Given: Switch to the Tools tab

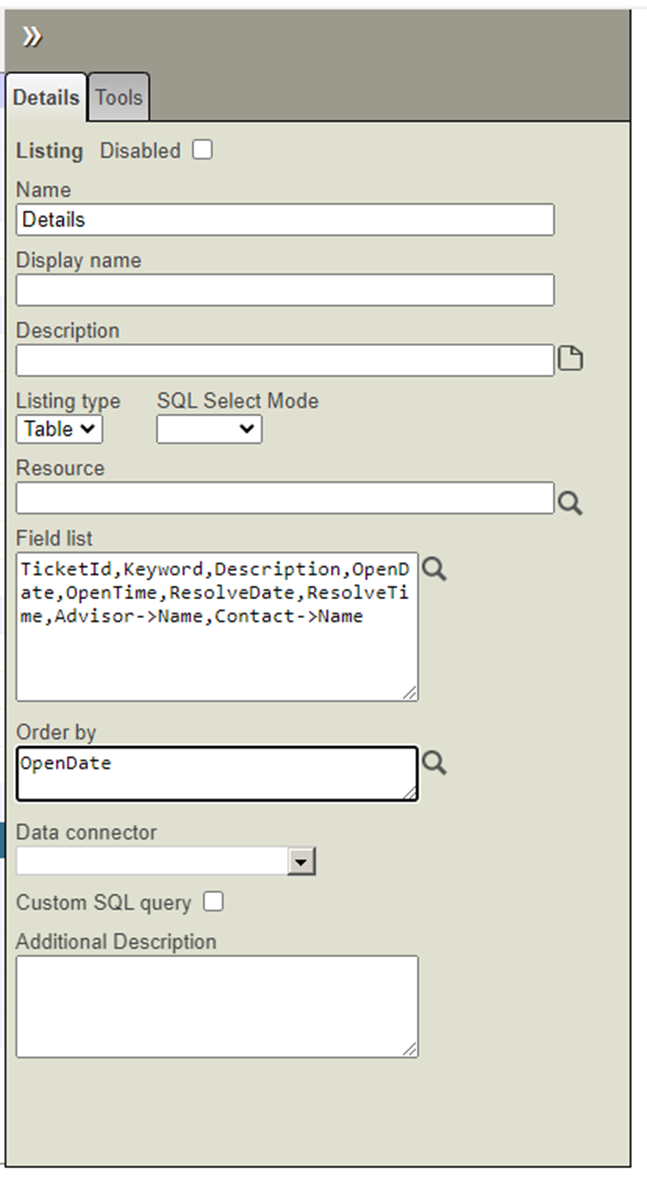Looking at the screenshot, I should pos(119,98).
